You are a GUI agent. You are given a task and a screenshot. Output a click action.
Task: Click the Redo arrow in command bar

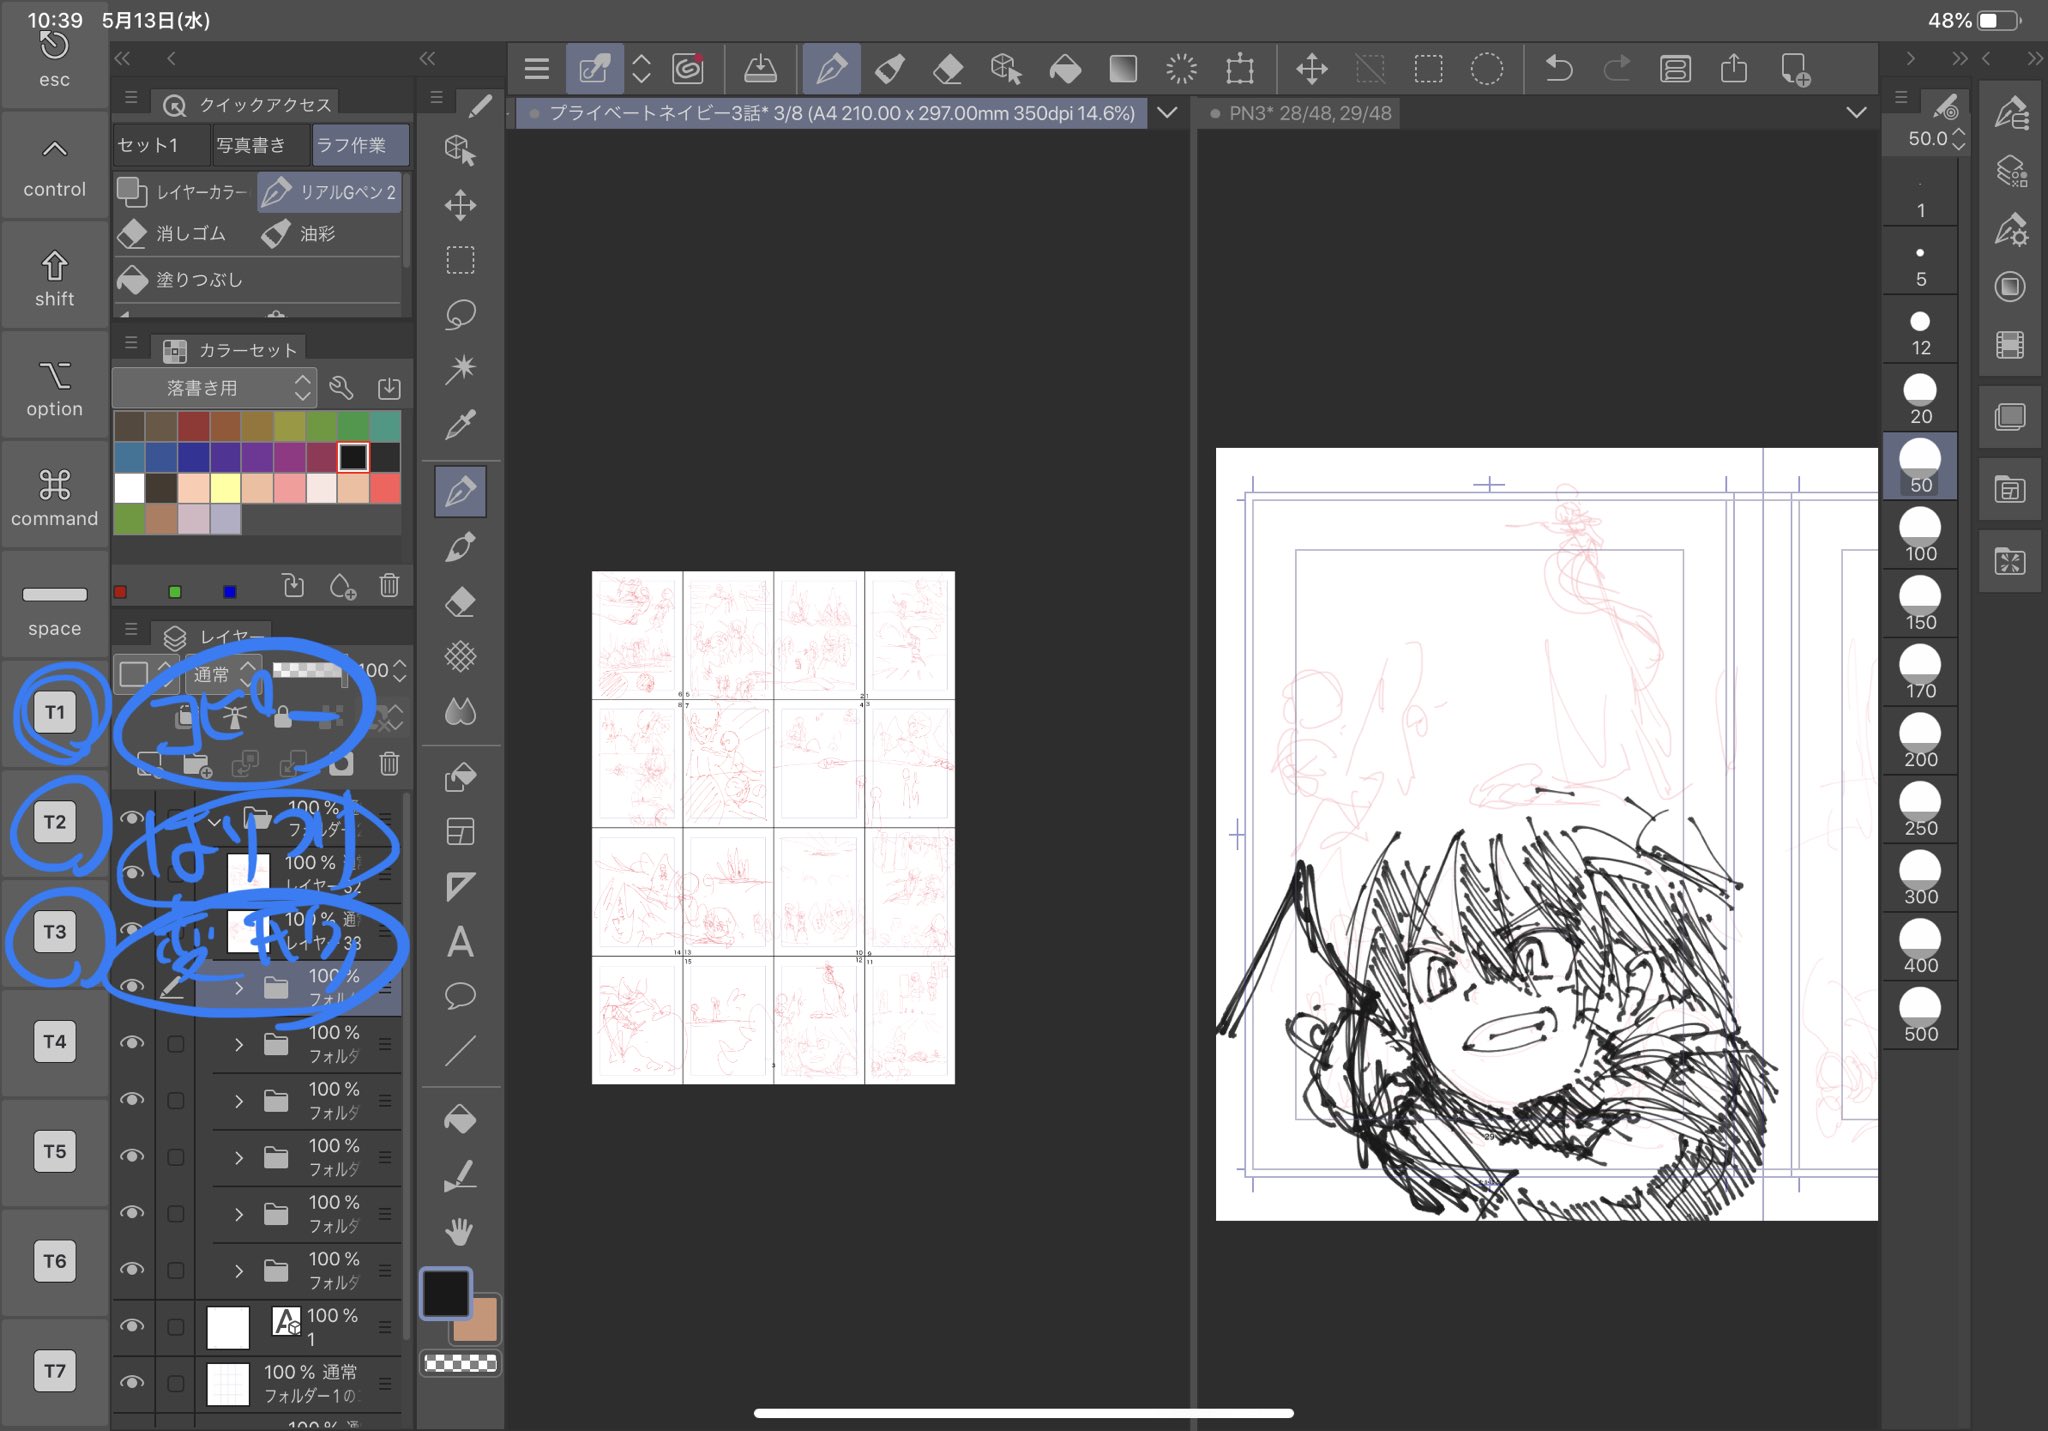click(1616, 69)
